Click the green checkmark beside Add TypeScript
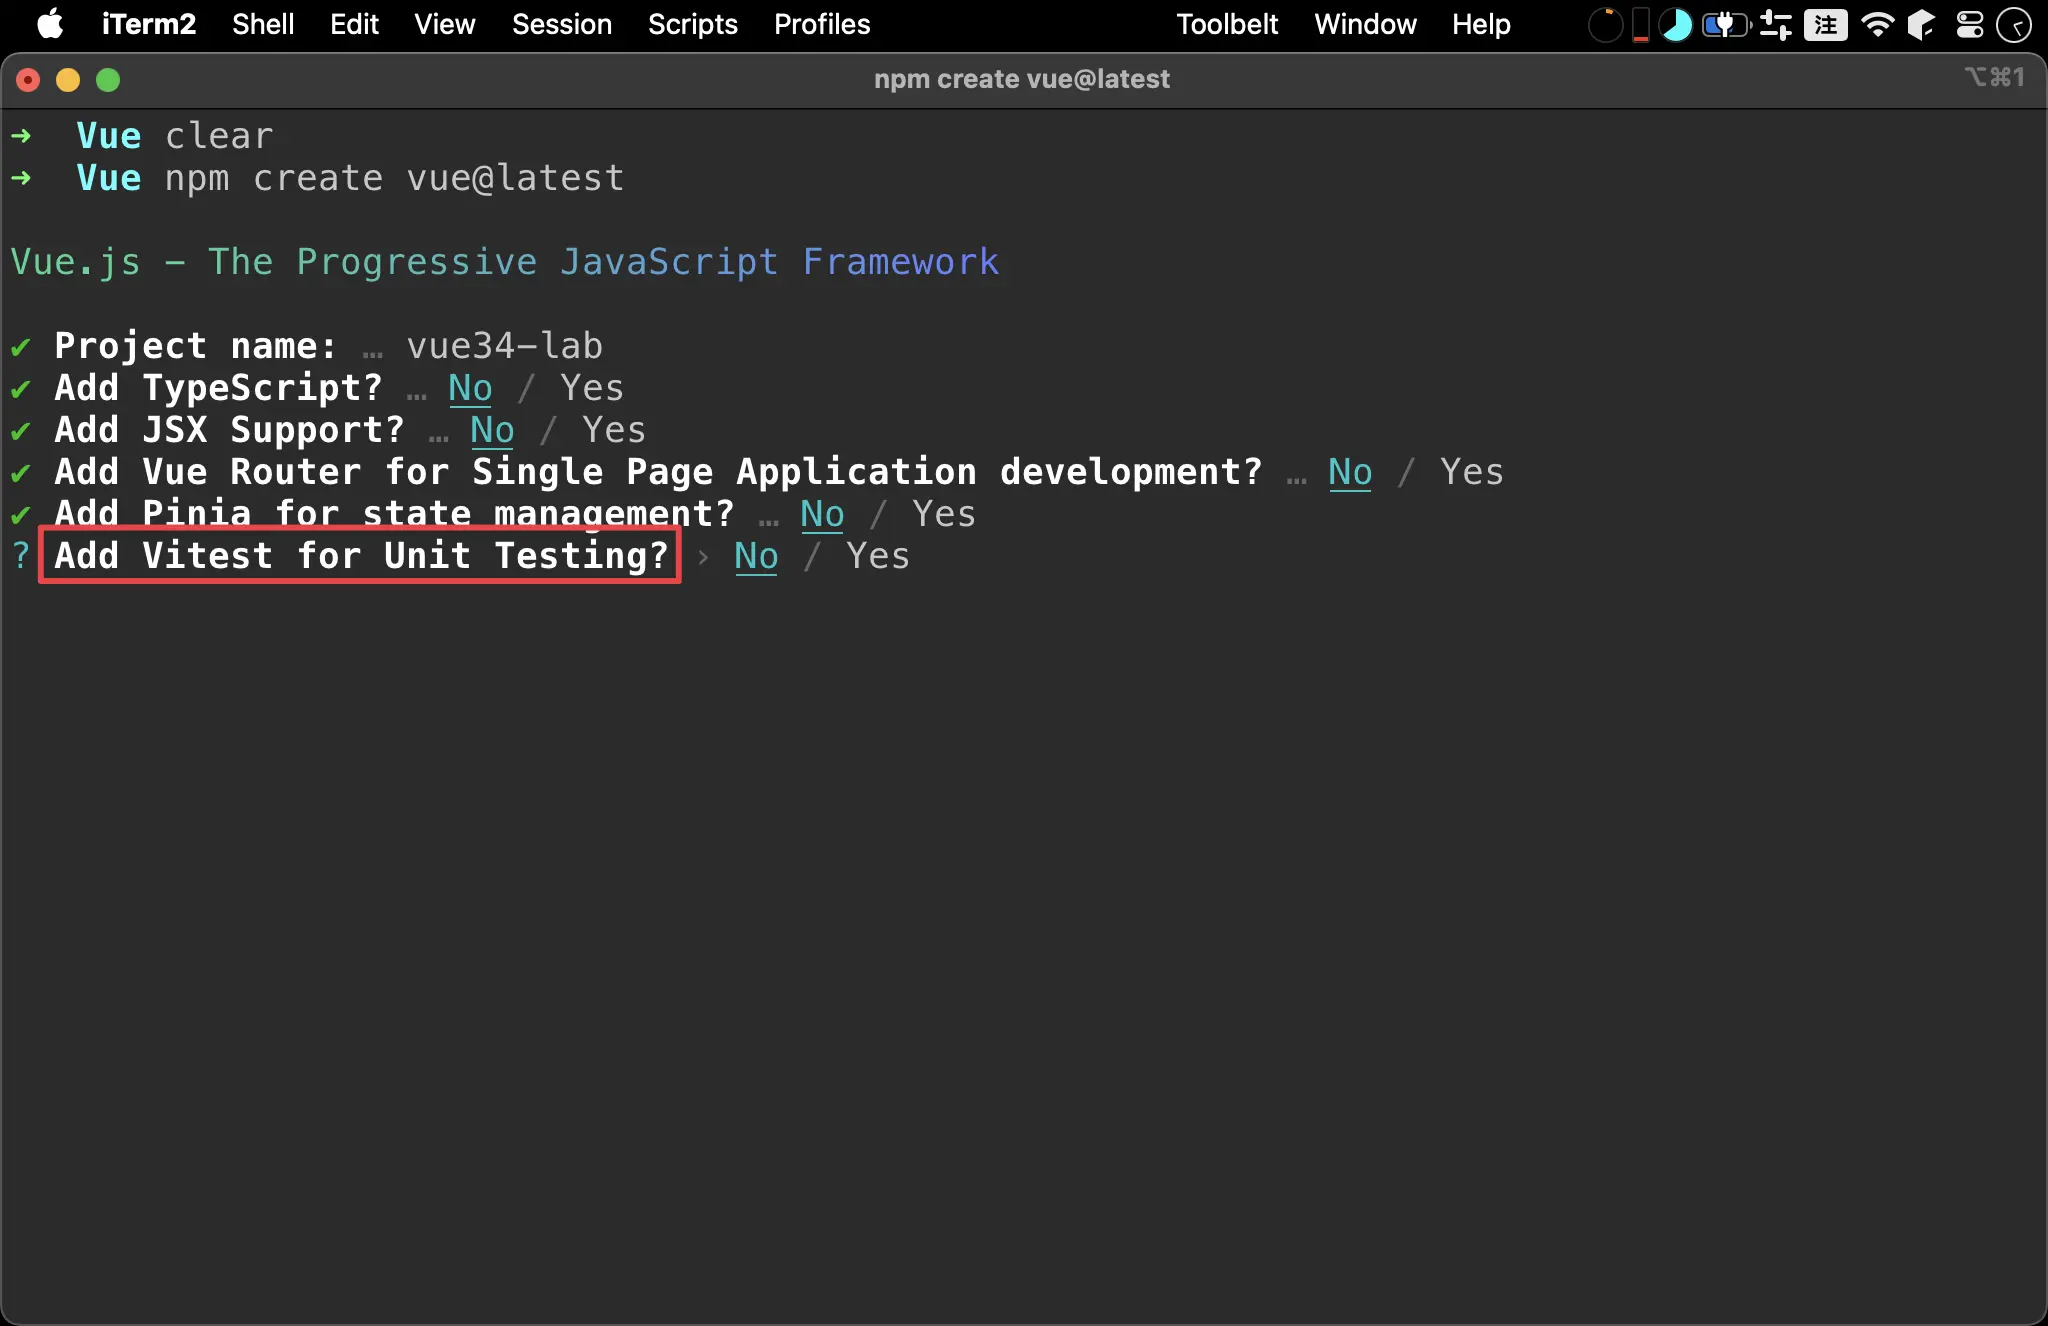This screenshot has width=2048, height=1326. pos(21,389)
